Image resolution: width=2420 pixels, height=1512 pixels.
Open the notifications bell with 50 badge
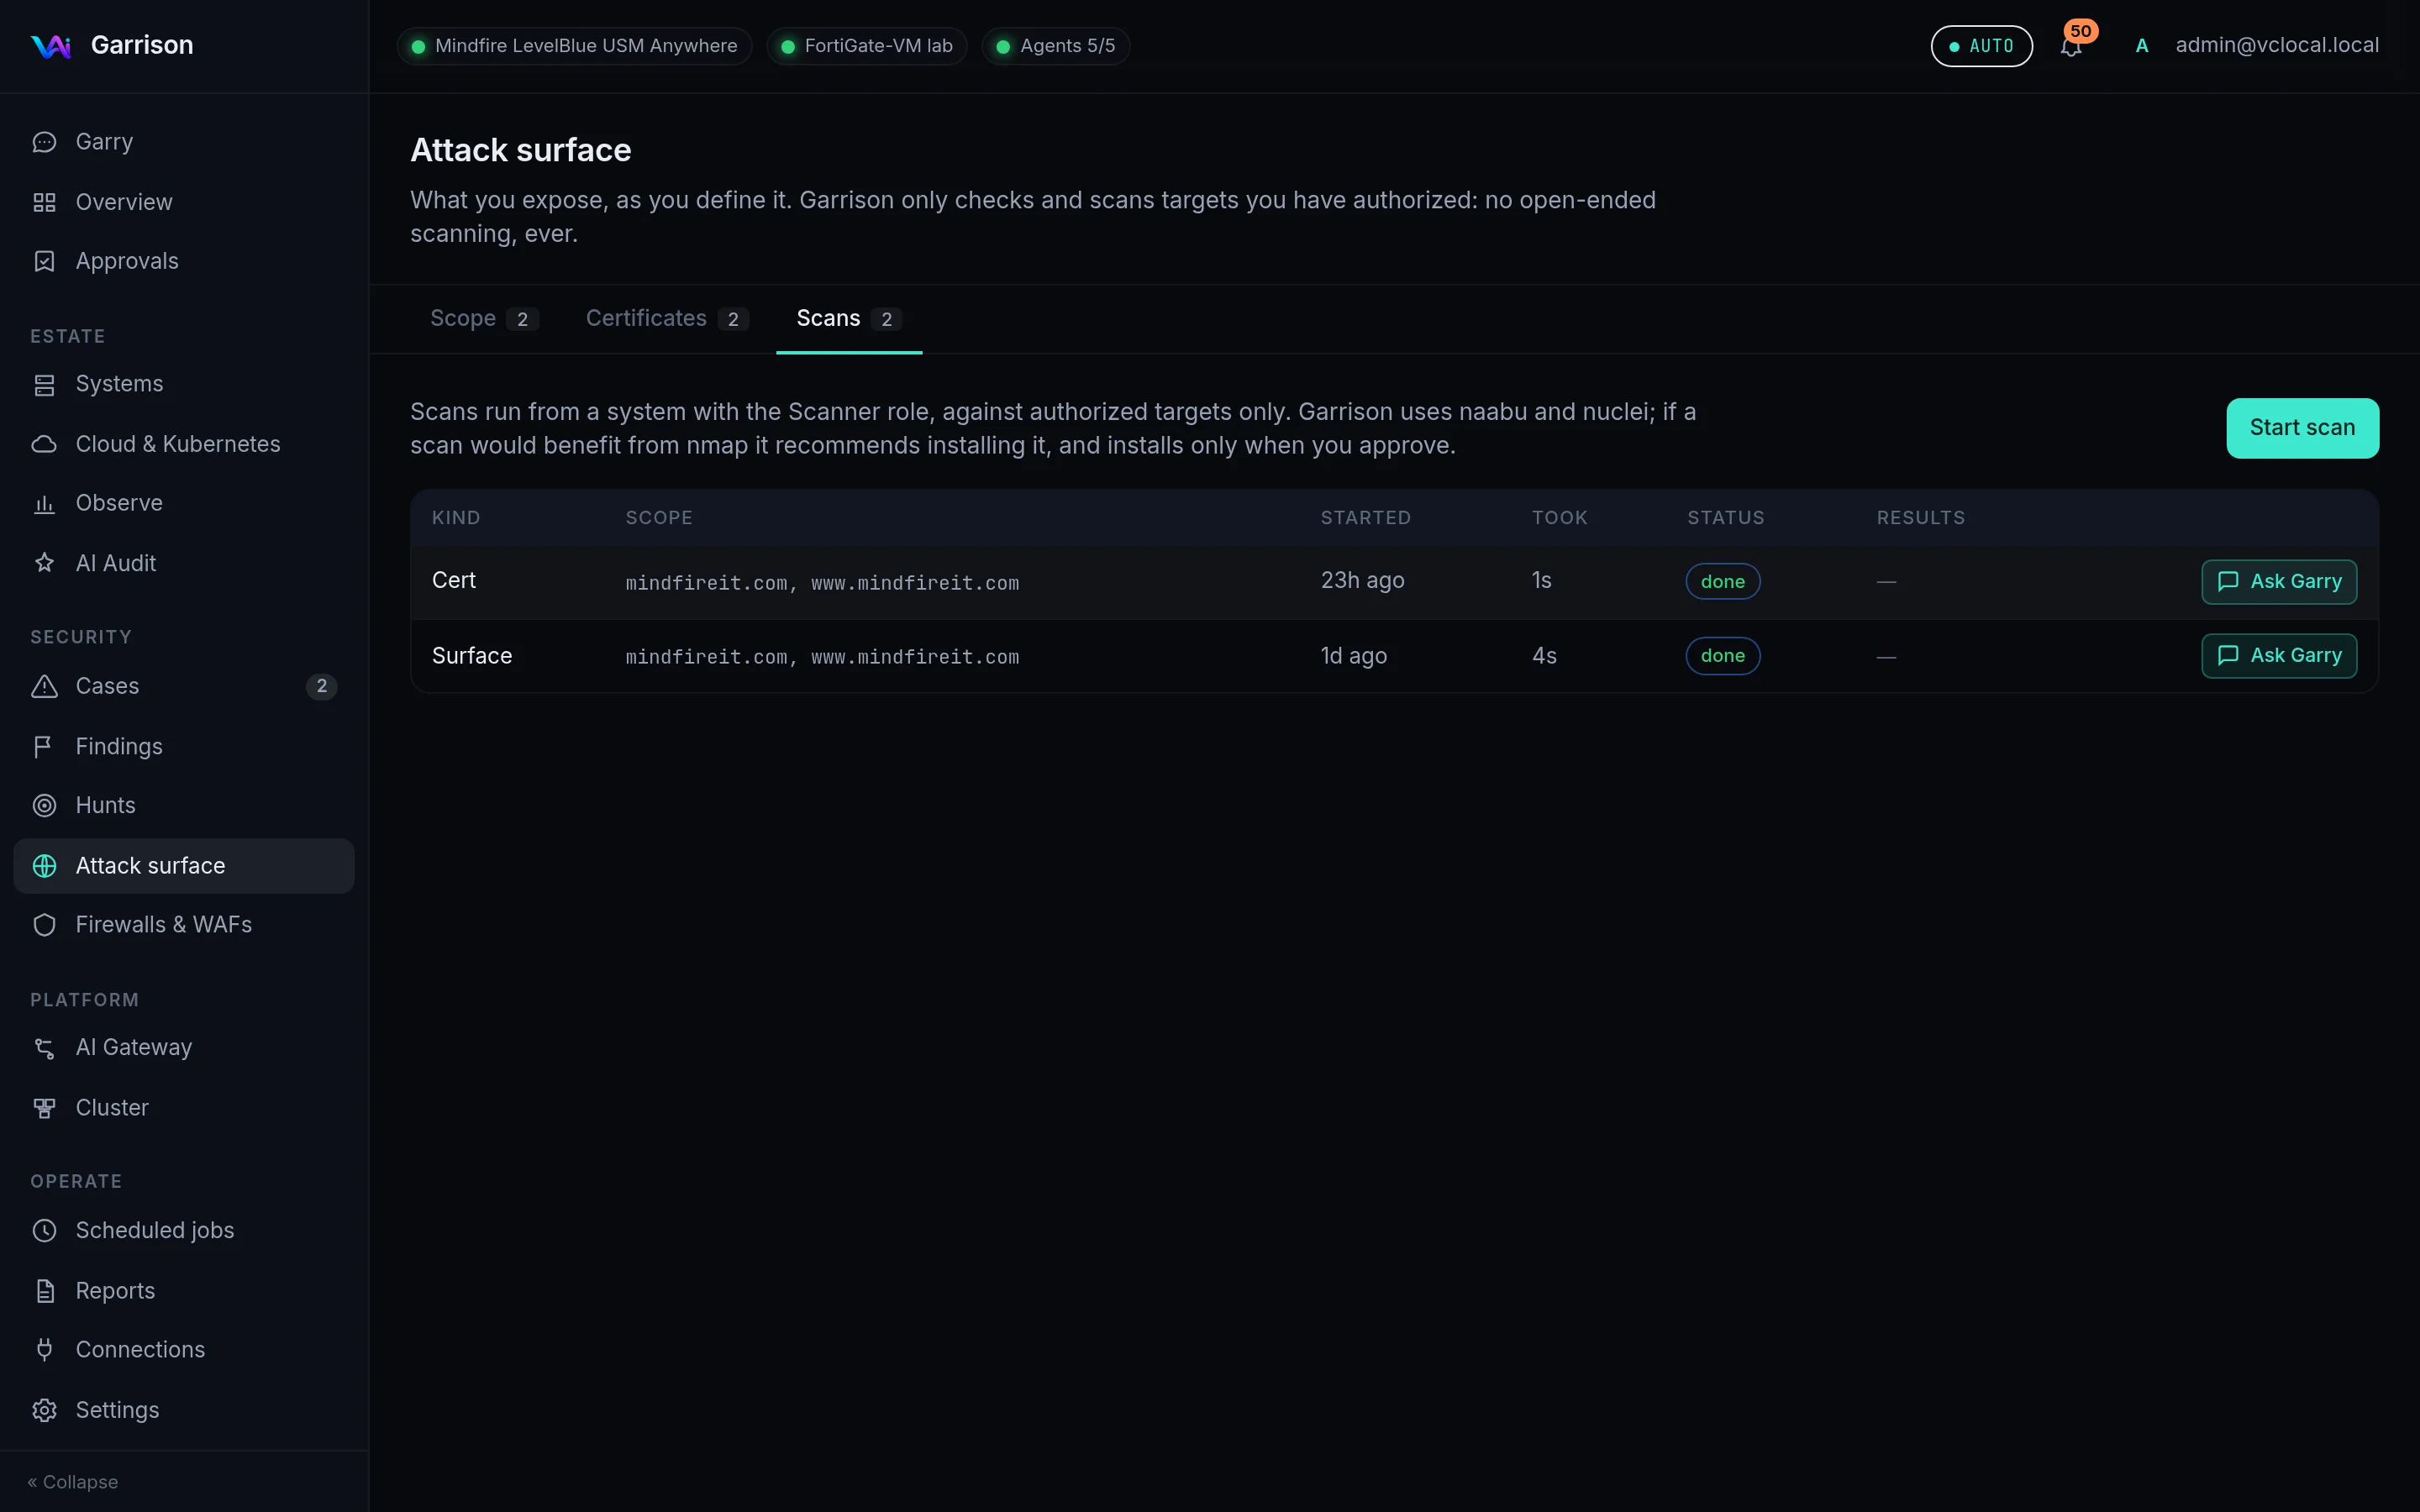pos(2072,45)
